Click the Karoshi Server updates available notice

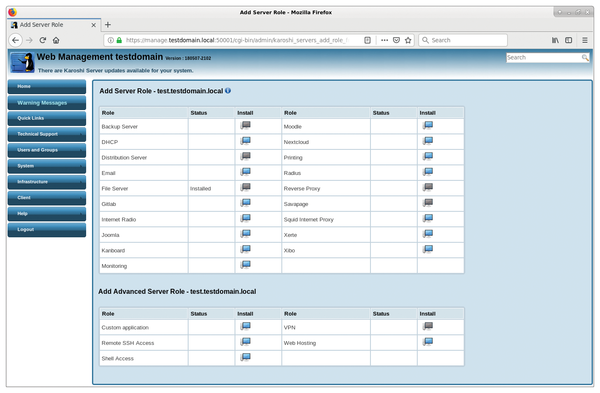(116, 70)
